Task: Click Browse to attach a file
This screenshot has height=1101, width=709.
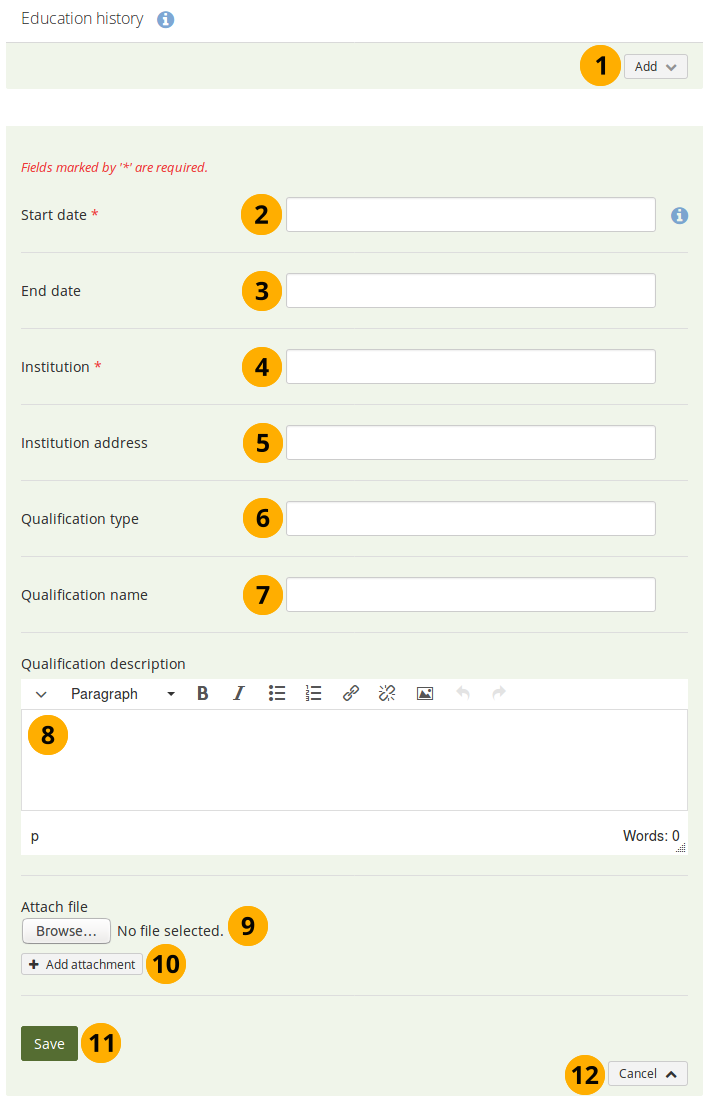Action: pyautogui.click(x=66, y=931)
